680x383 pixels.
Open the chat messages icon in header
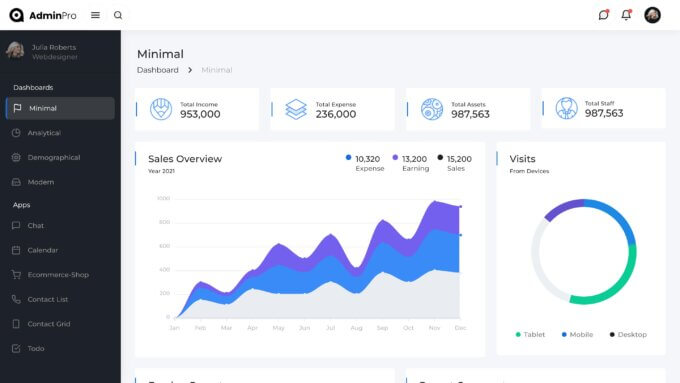coord(603,15)
